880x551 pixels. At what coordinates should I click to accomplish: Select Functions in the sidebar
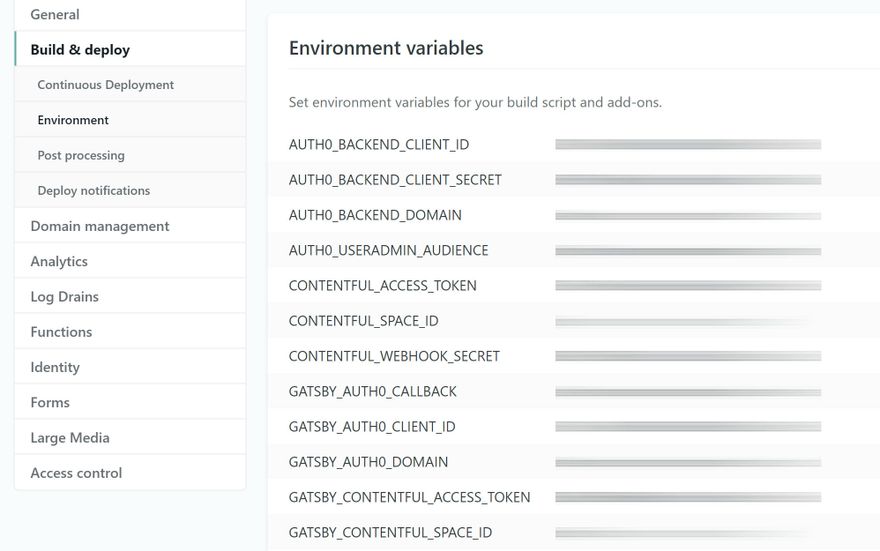(x=61, y=332)
